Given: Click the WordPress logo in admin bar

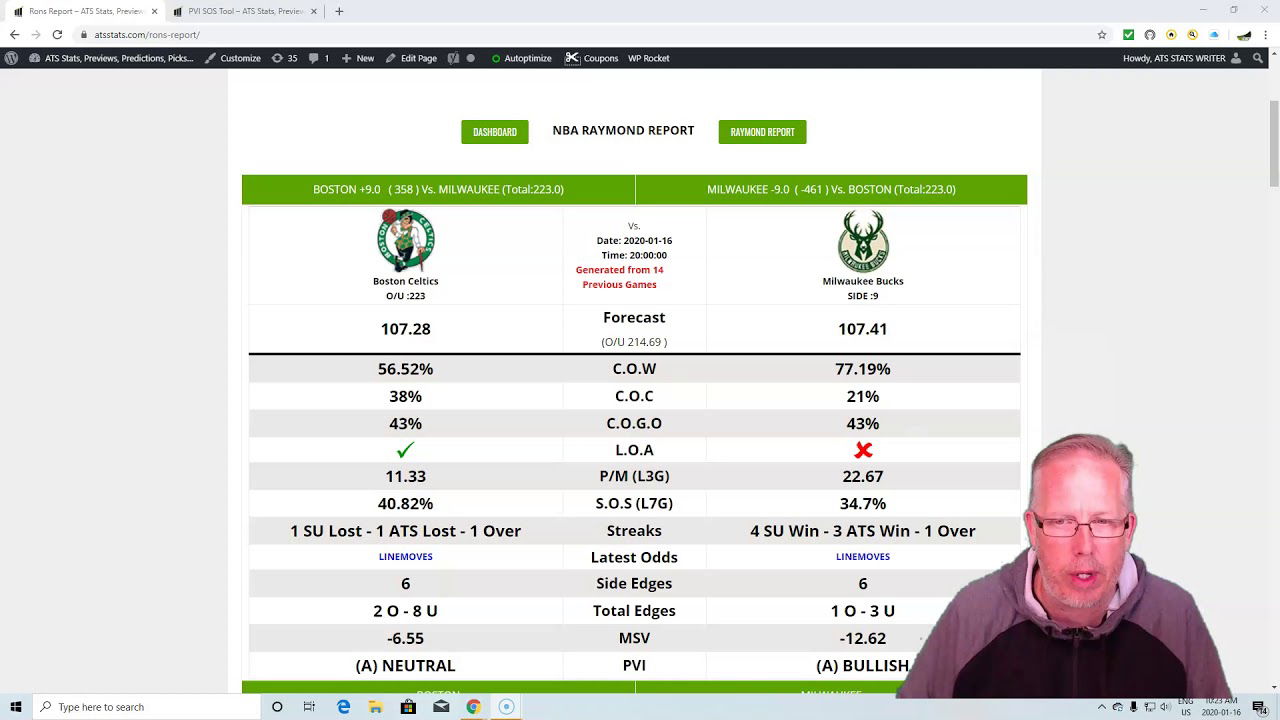Looking at the screenshot, I should (11, 58).
